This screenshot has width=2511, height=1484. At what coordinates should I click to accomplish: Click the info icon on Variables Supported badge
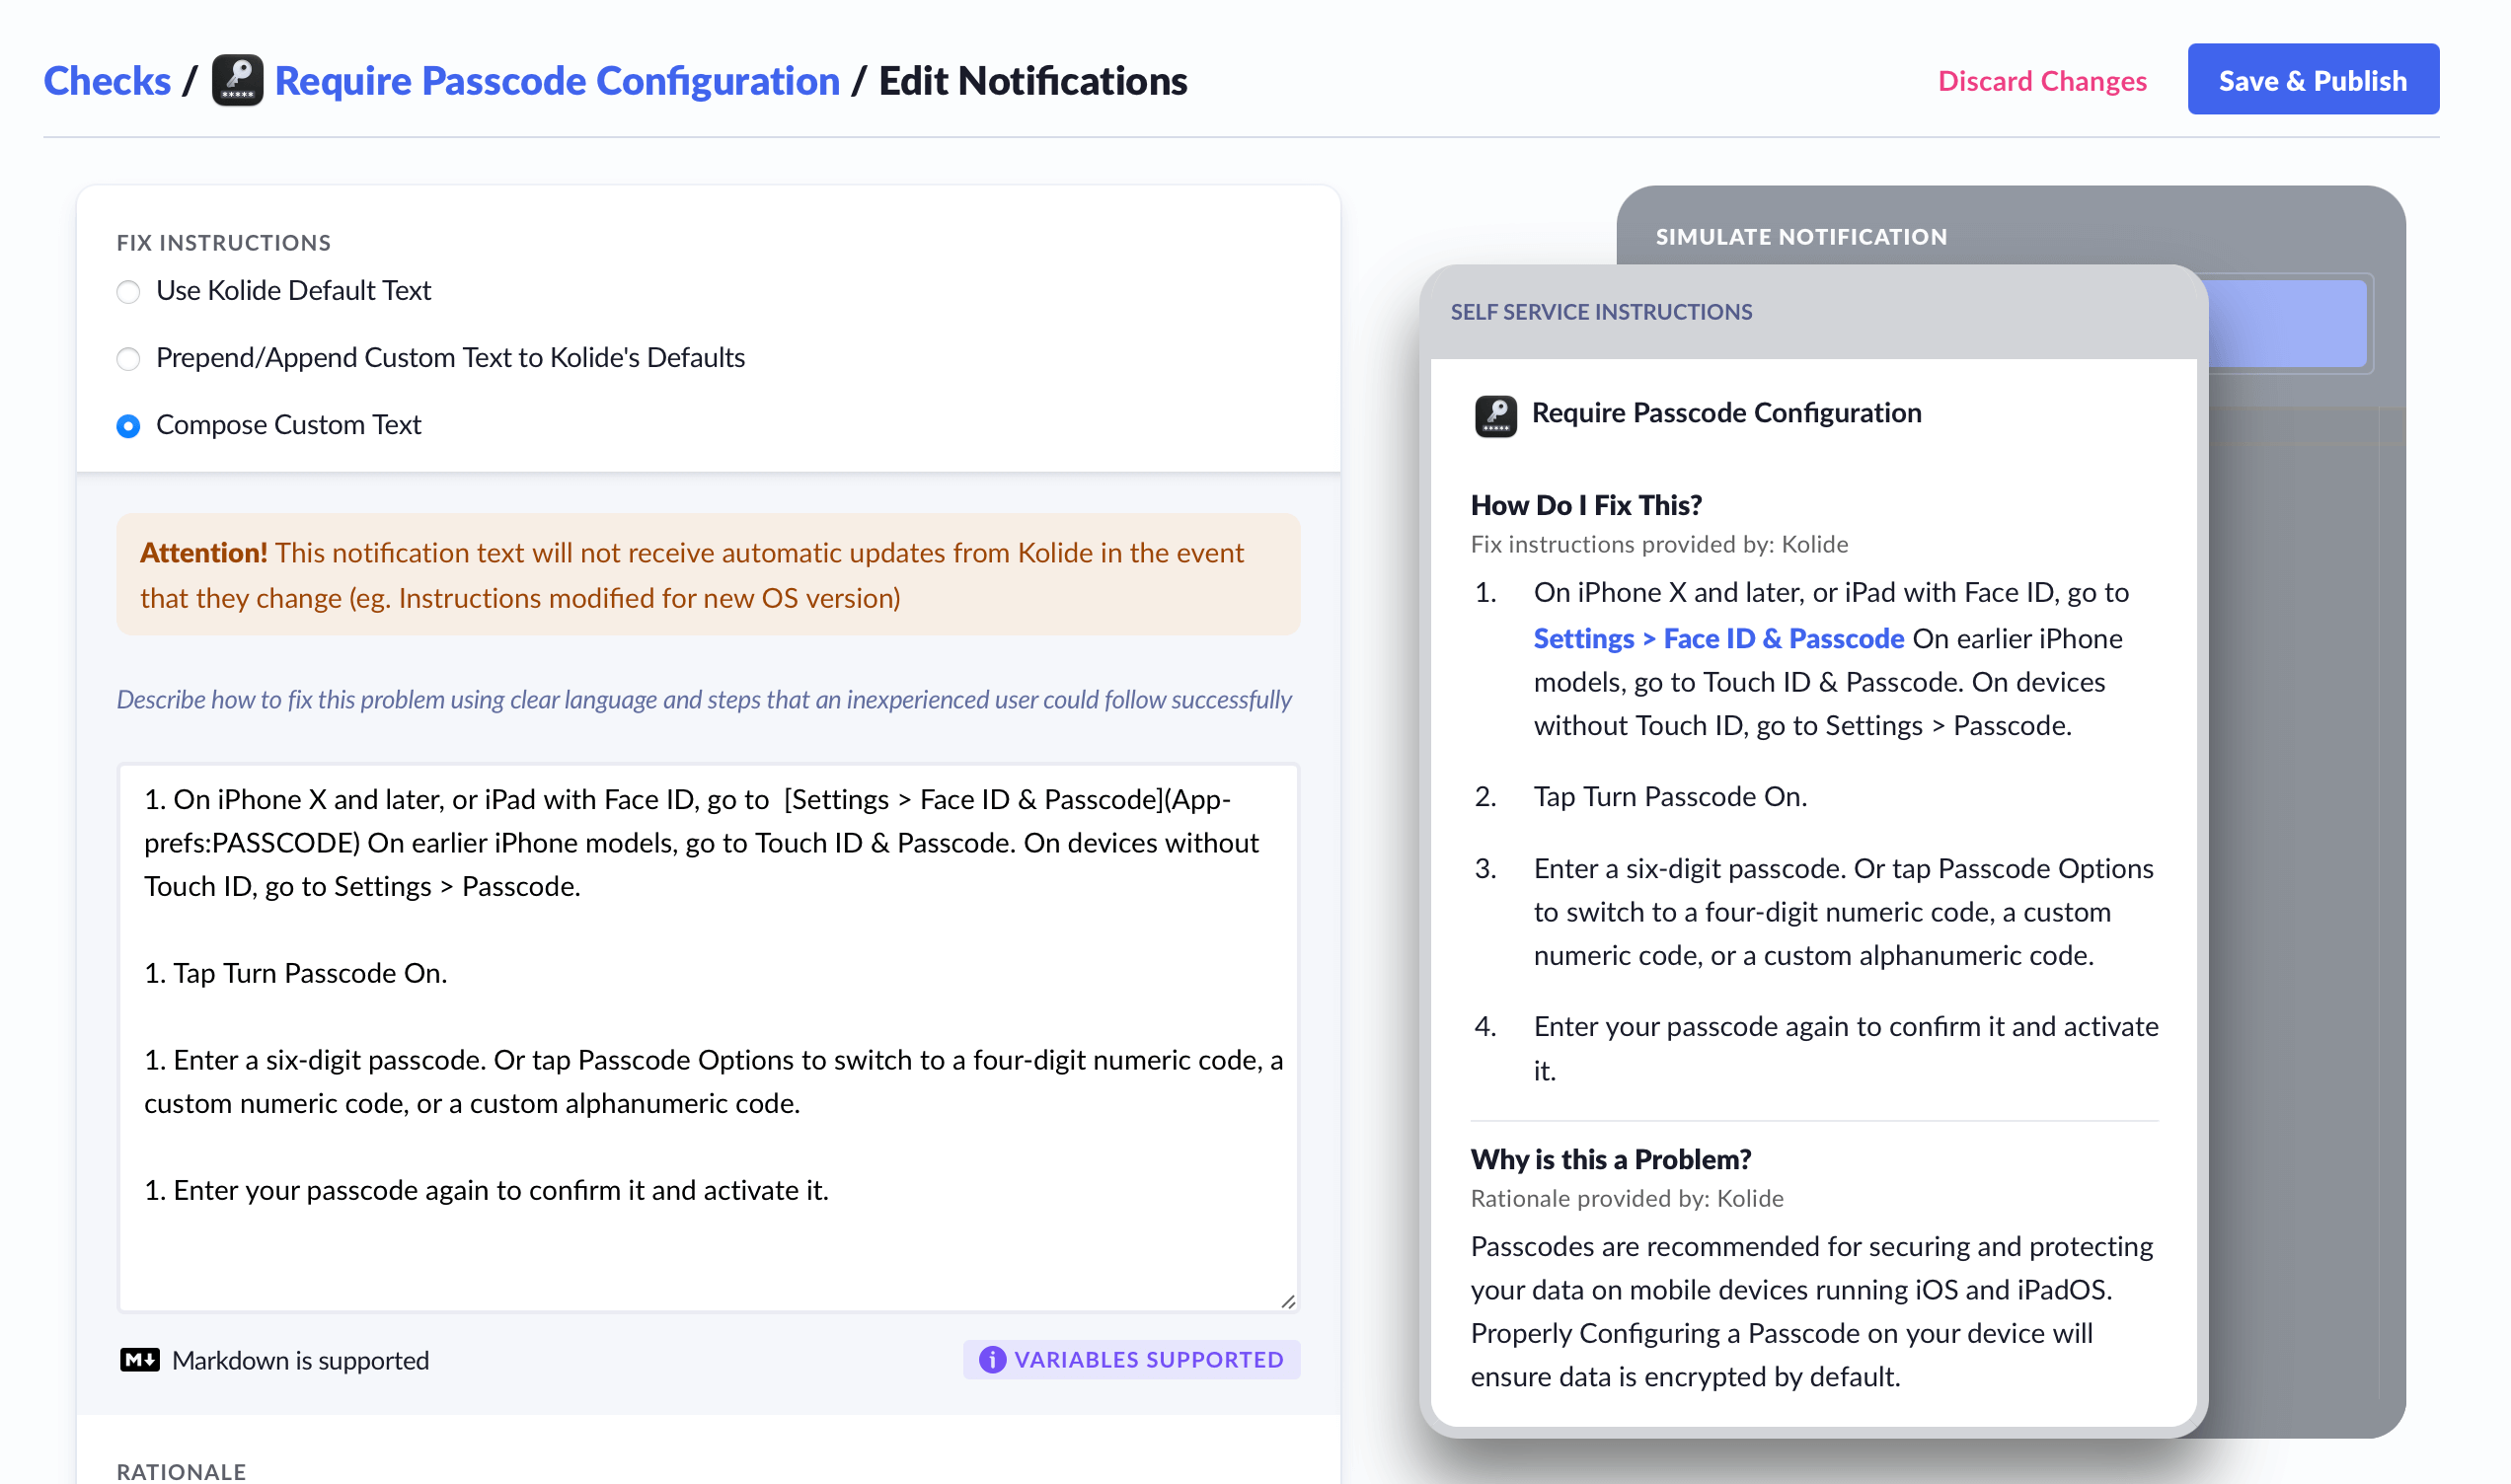(x=991, y=1359)
